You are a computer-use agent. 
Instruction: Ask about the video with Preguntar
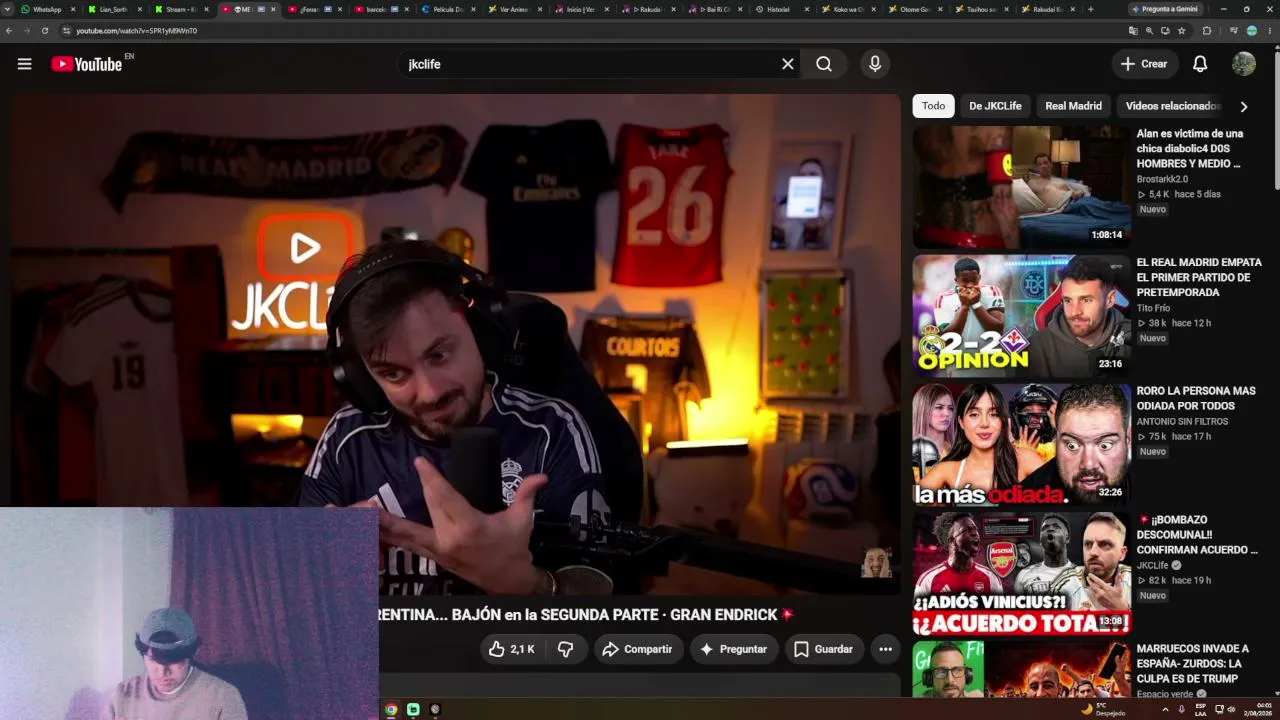(733, 649)
